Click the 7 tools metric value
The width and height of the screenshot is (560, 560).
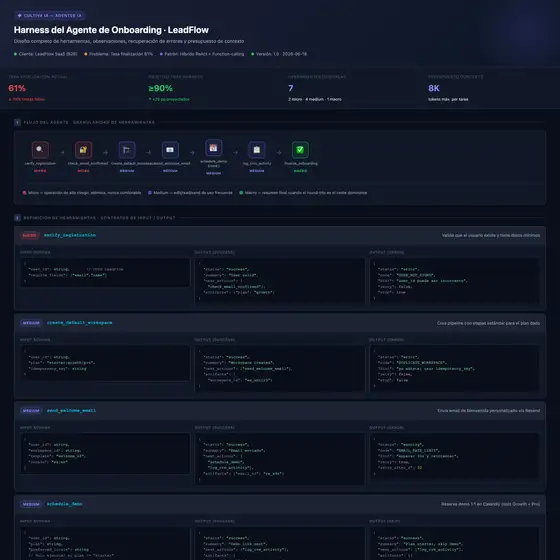(291, 88)
